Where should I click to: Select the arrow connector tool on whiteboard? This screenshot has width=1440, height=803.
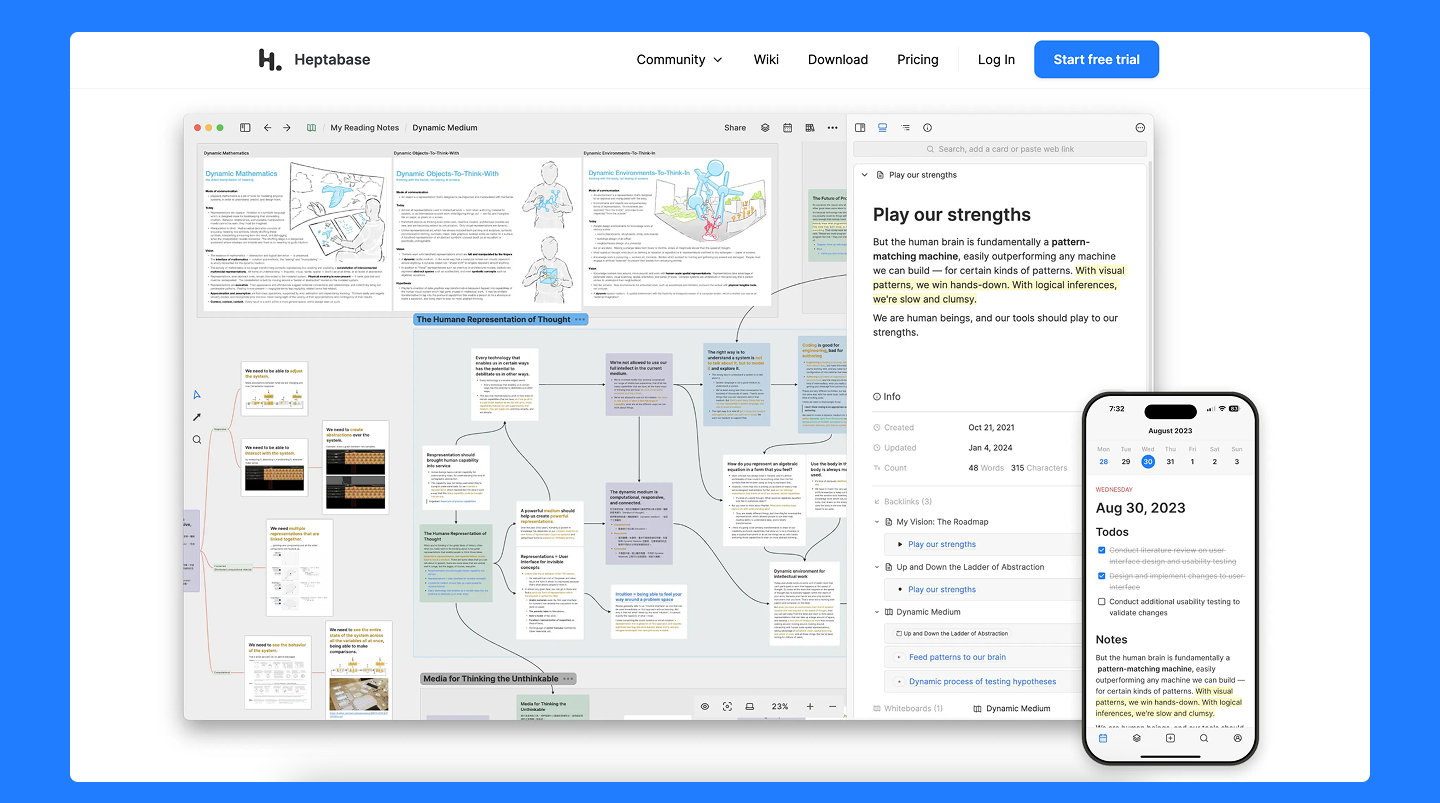pos(197,417)
